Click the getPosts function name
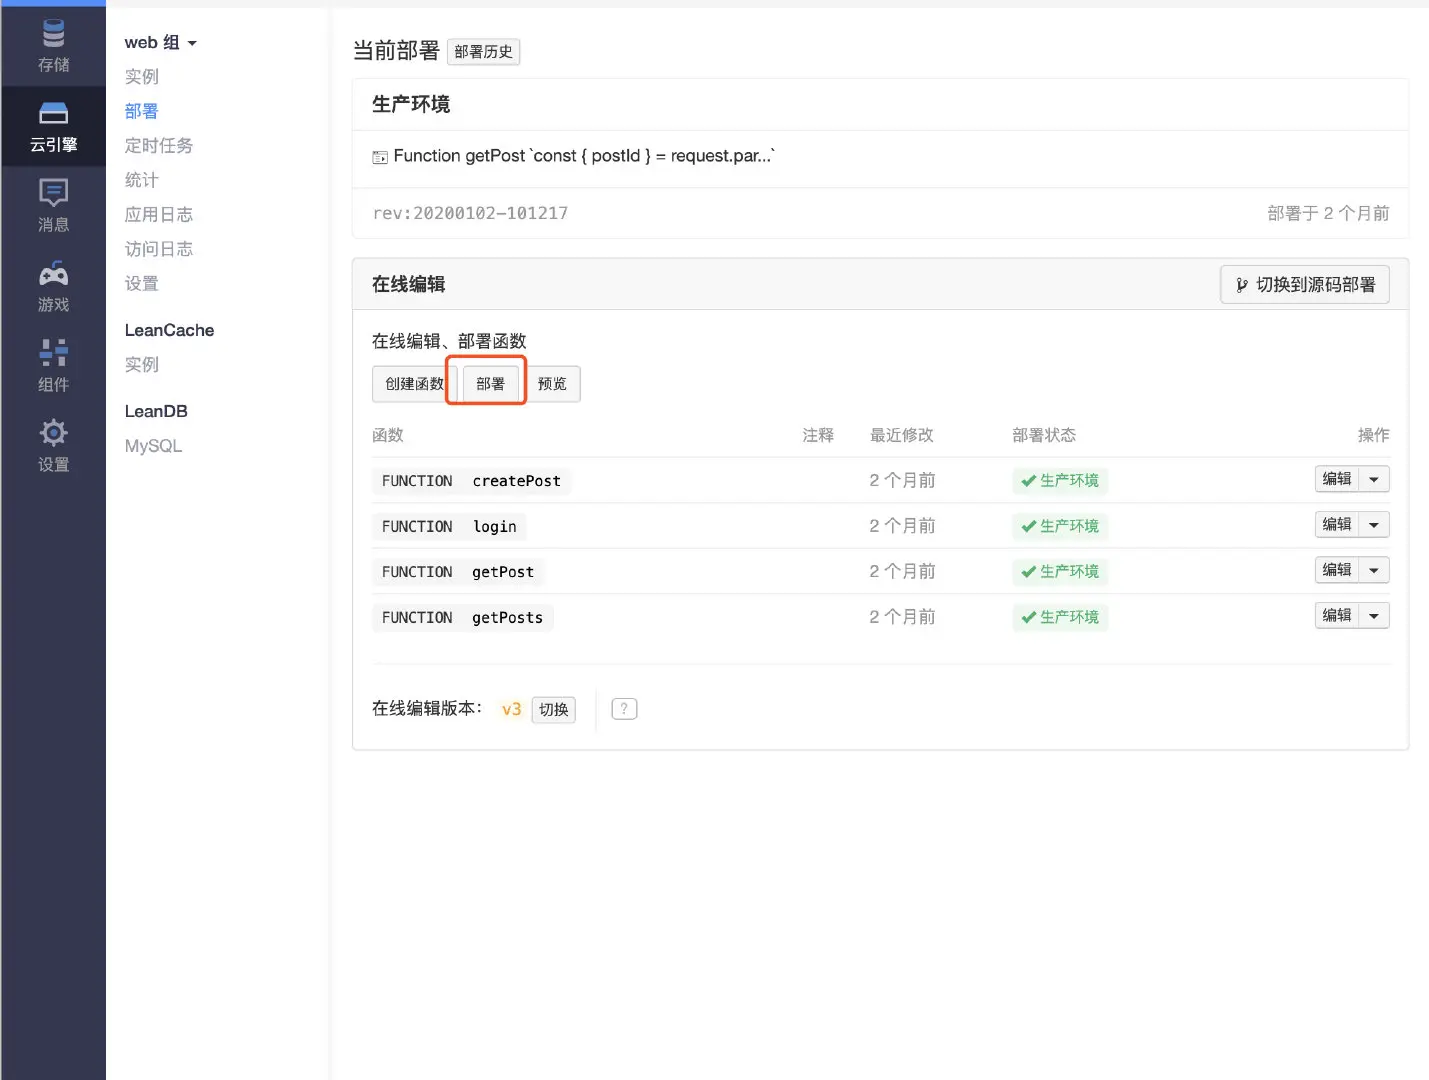1429x1080 pixels. 507,618
